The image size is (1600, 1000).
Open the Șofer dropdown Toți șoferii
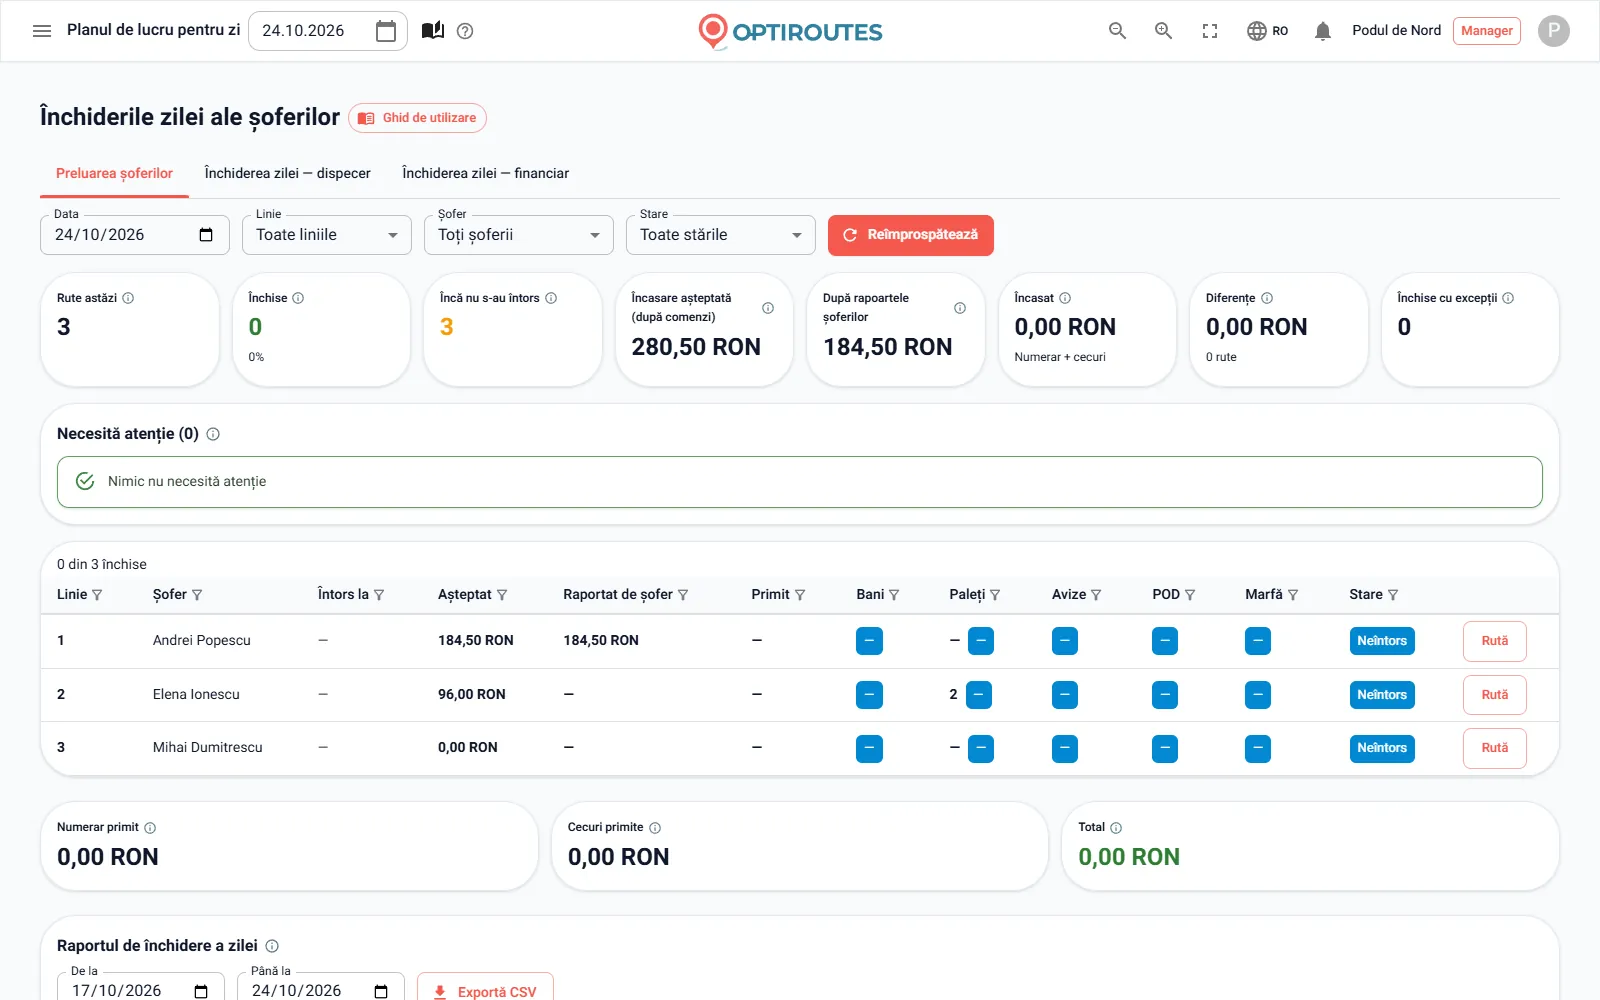coord(519,235)
